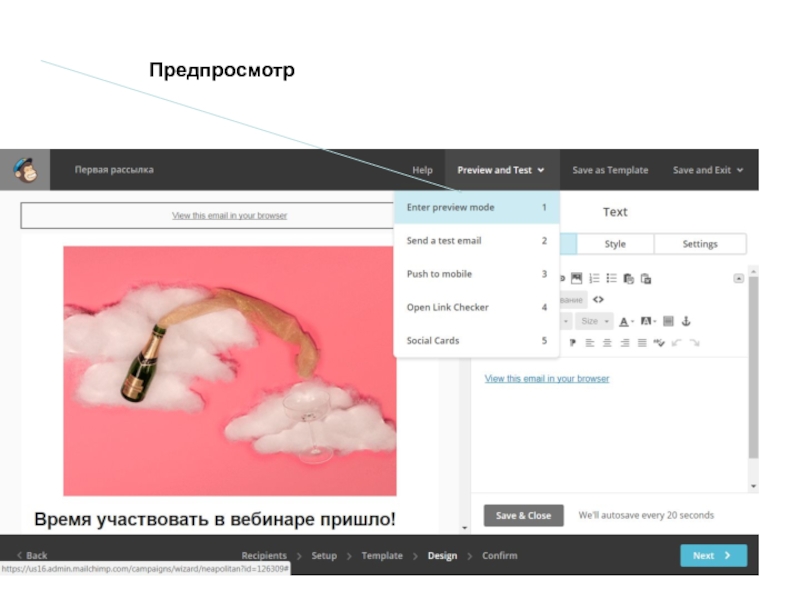Click the paragraph direction icon
The image size is (800, 600).
pos(572,343)
